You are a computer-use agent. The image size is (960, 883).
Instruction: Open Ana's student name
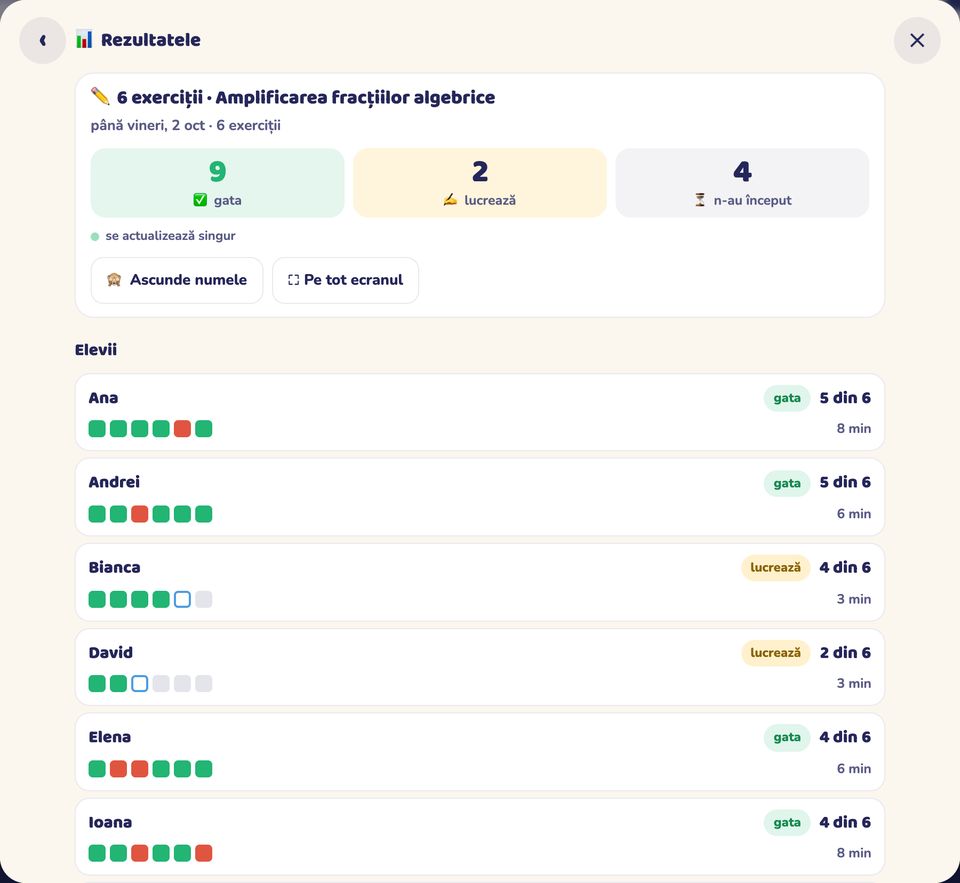point(103,398)
